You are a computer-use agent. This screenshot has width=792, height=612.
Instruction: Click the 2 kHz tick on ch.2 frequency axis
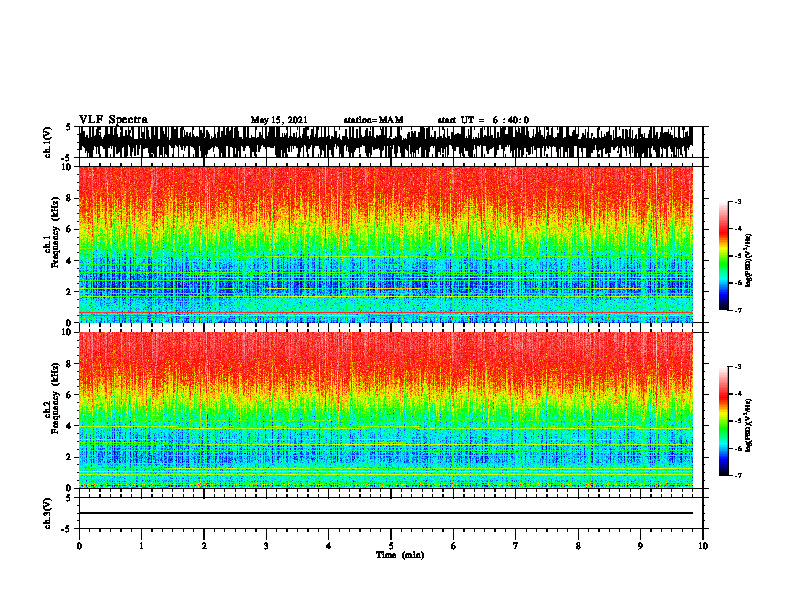pos(70,457)
